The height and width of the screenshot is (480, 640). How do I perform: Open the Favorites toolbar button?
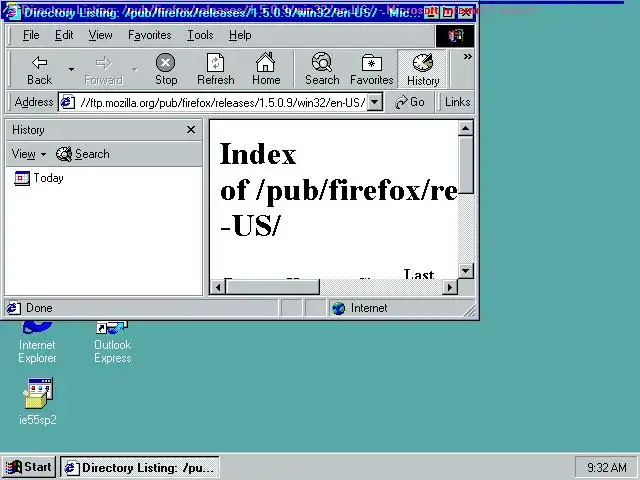click(371, 69)
